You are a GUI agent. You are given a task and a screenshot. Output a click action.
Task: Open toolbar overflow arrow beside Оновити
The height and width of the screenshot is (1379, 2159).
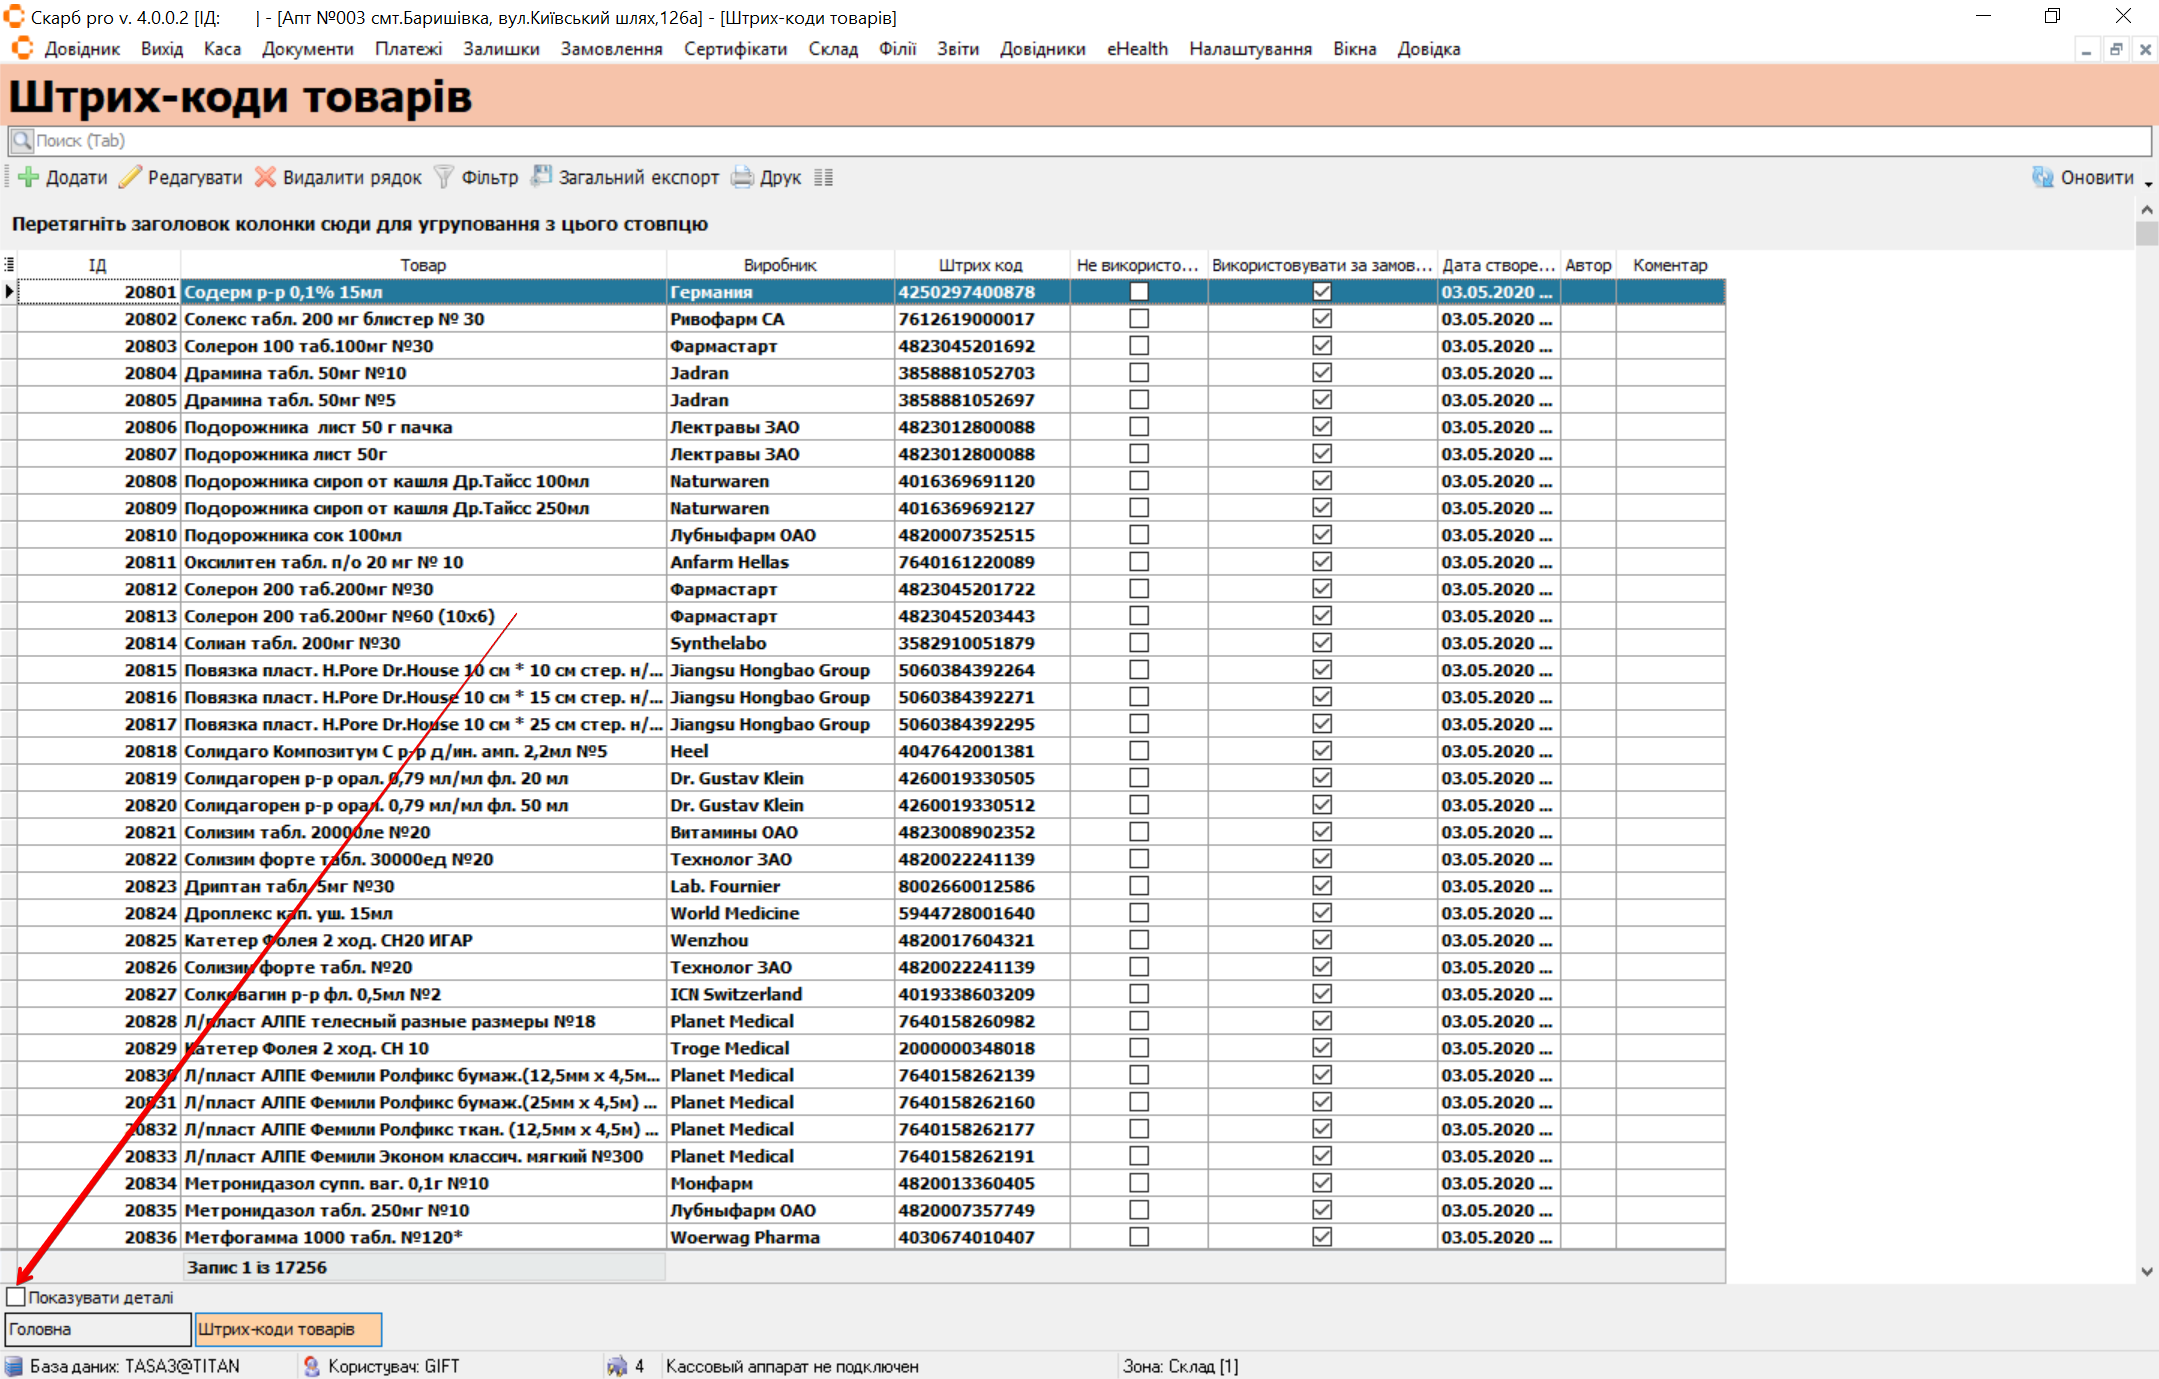pyautogui.click(x=2148, y=185)
